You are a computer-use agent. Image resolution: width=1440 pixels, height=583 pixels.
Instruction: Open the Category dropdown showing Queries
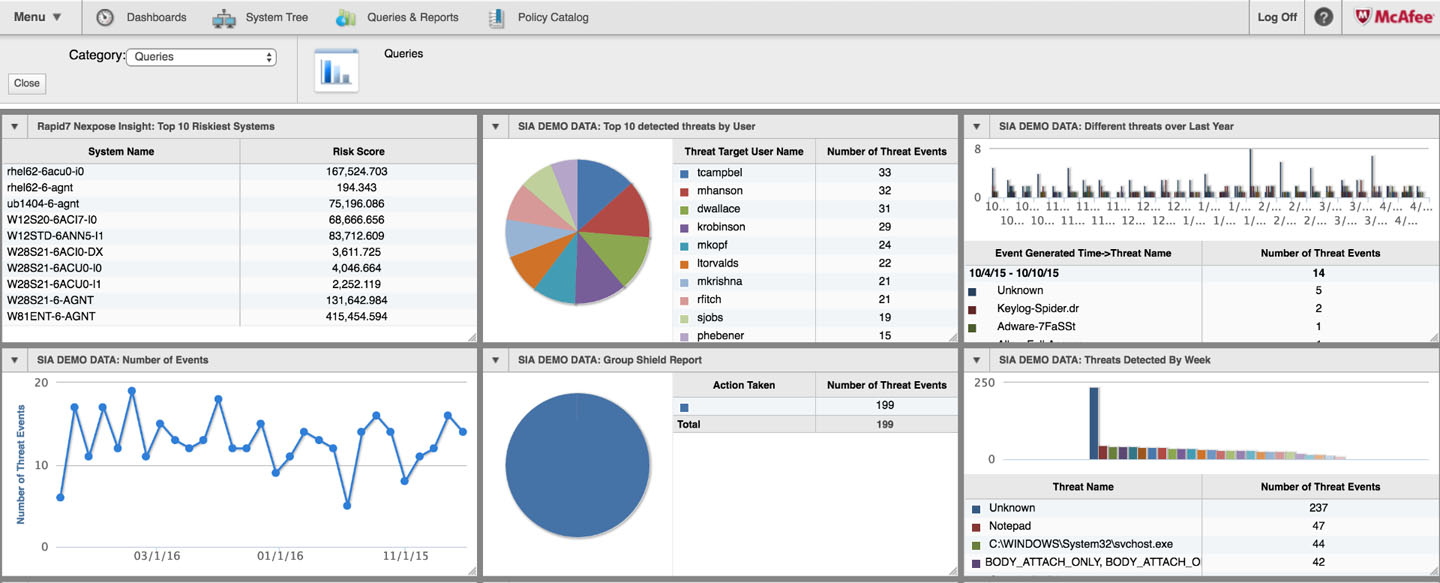tap(201, 57)
